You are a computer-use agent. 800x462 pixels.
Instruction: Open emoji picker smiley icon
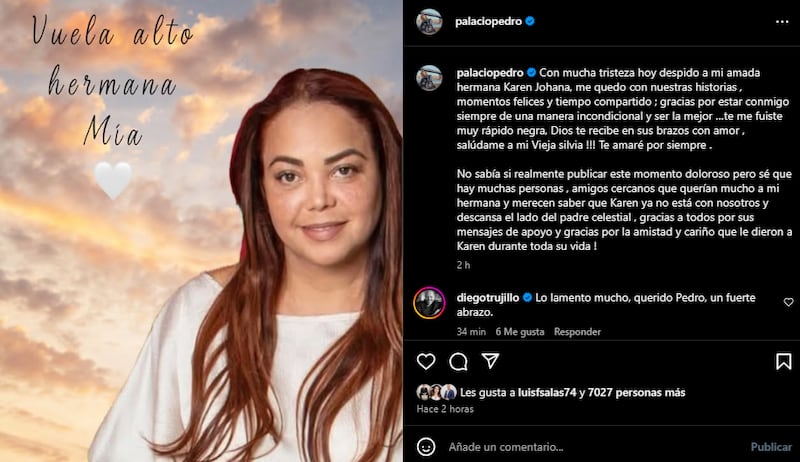pyautogui.click(x=426, y=447)
